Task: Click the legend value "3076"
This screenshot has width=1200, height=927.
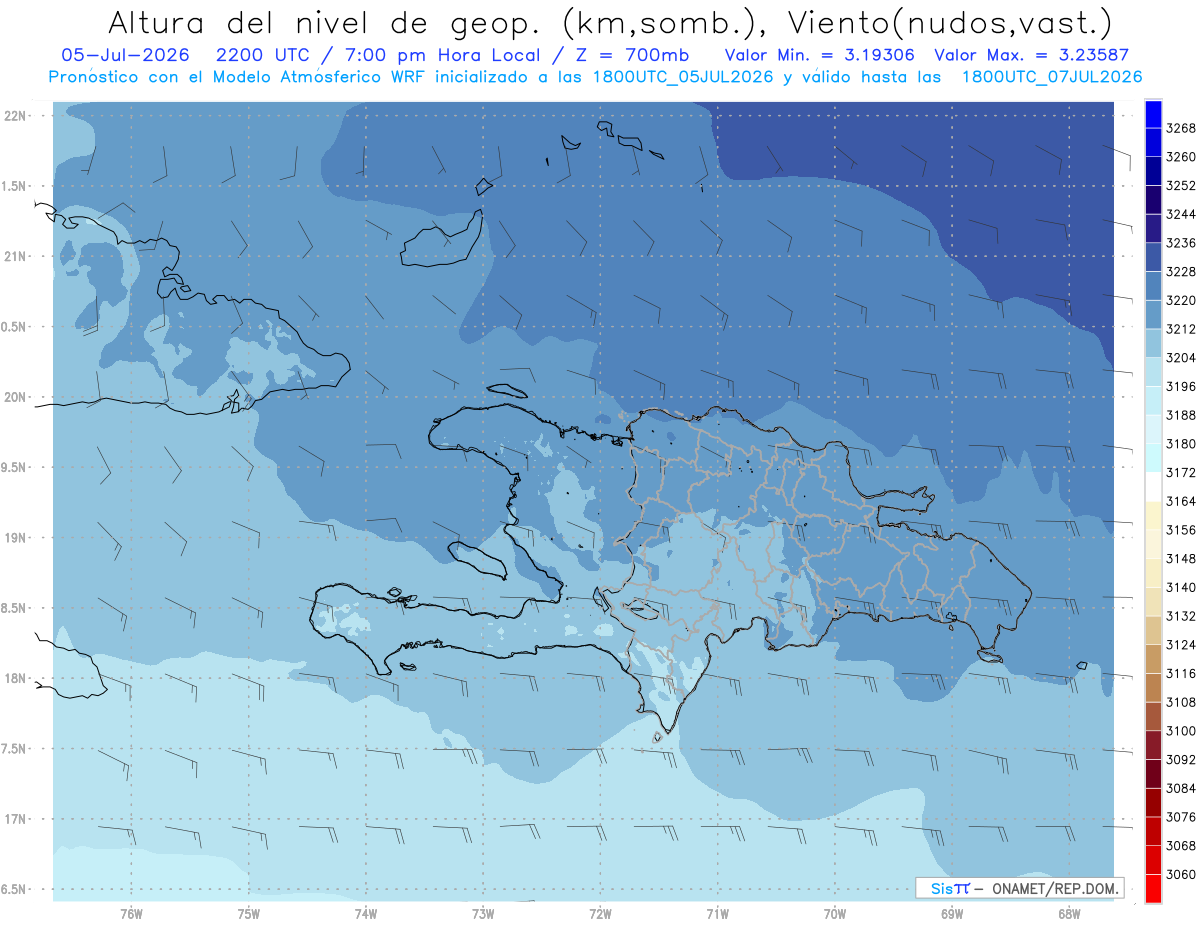Action: tap(1181, 817)
